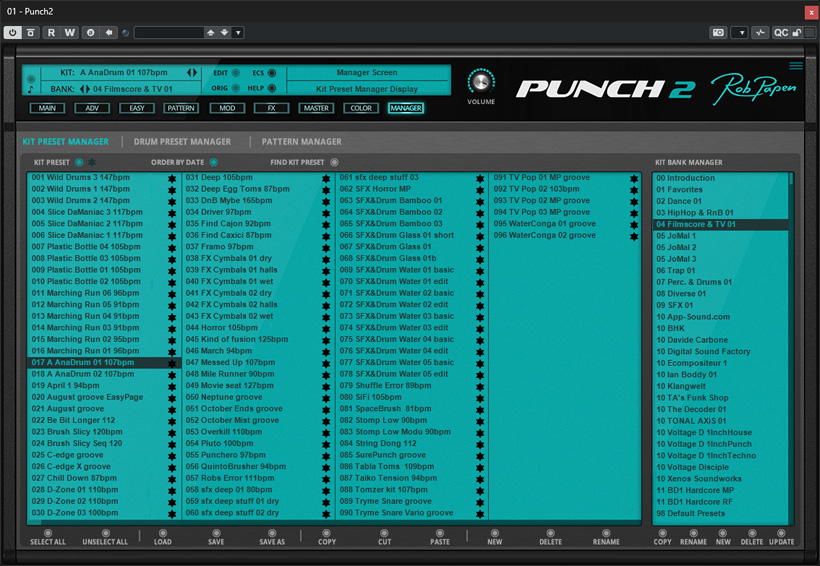Toggle the ECS button
This screenshot has width=820, height=566.
272,73
